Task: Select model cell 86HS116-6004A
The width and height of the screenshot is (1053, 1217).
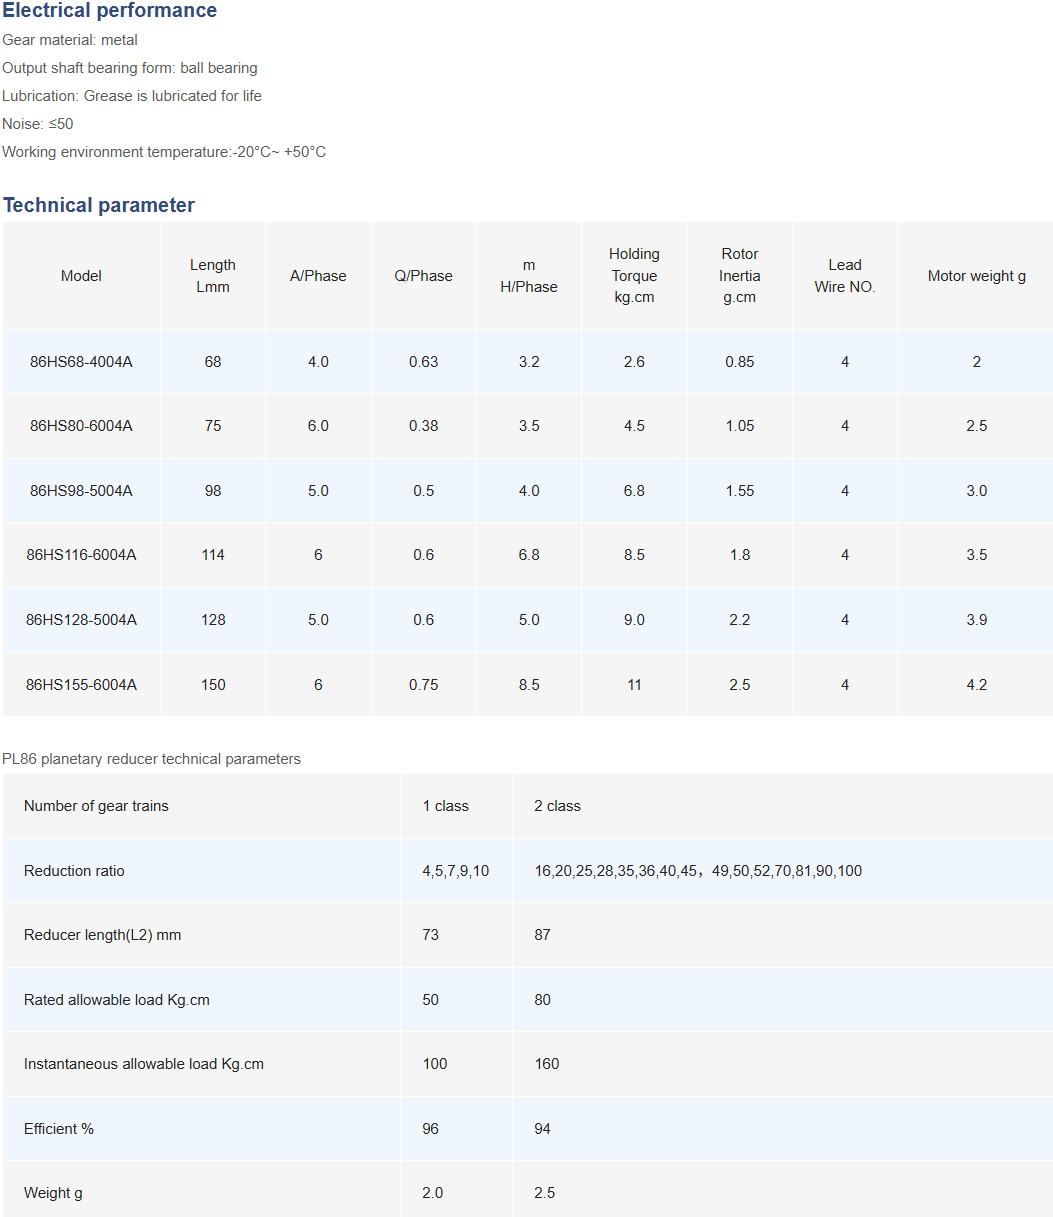Action: [81, 555]
